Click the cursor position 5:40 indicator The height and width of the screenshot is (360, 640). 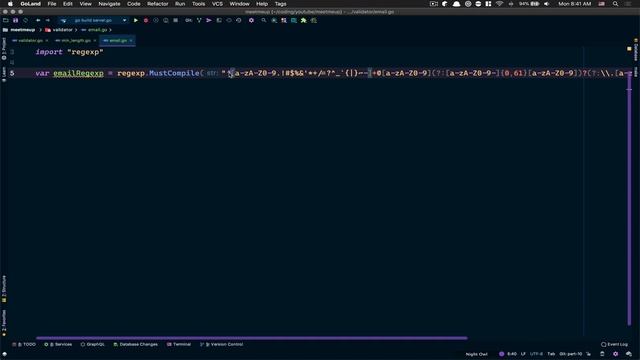(x=512, y=354)
